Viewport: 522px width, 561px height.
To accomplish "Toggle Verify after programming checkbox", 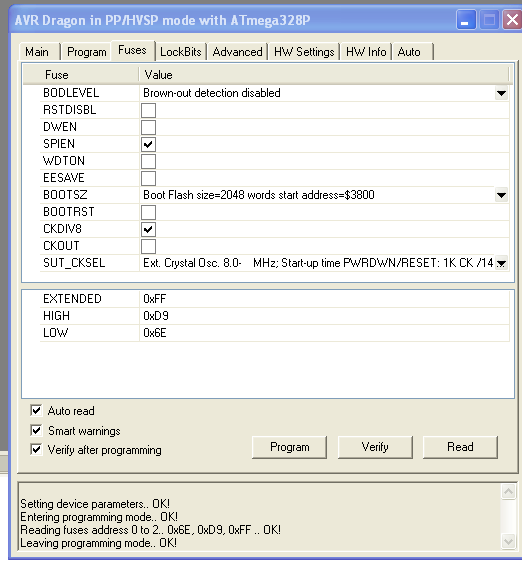I will pyautogui.click(x=36, y=449).
